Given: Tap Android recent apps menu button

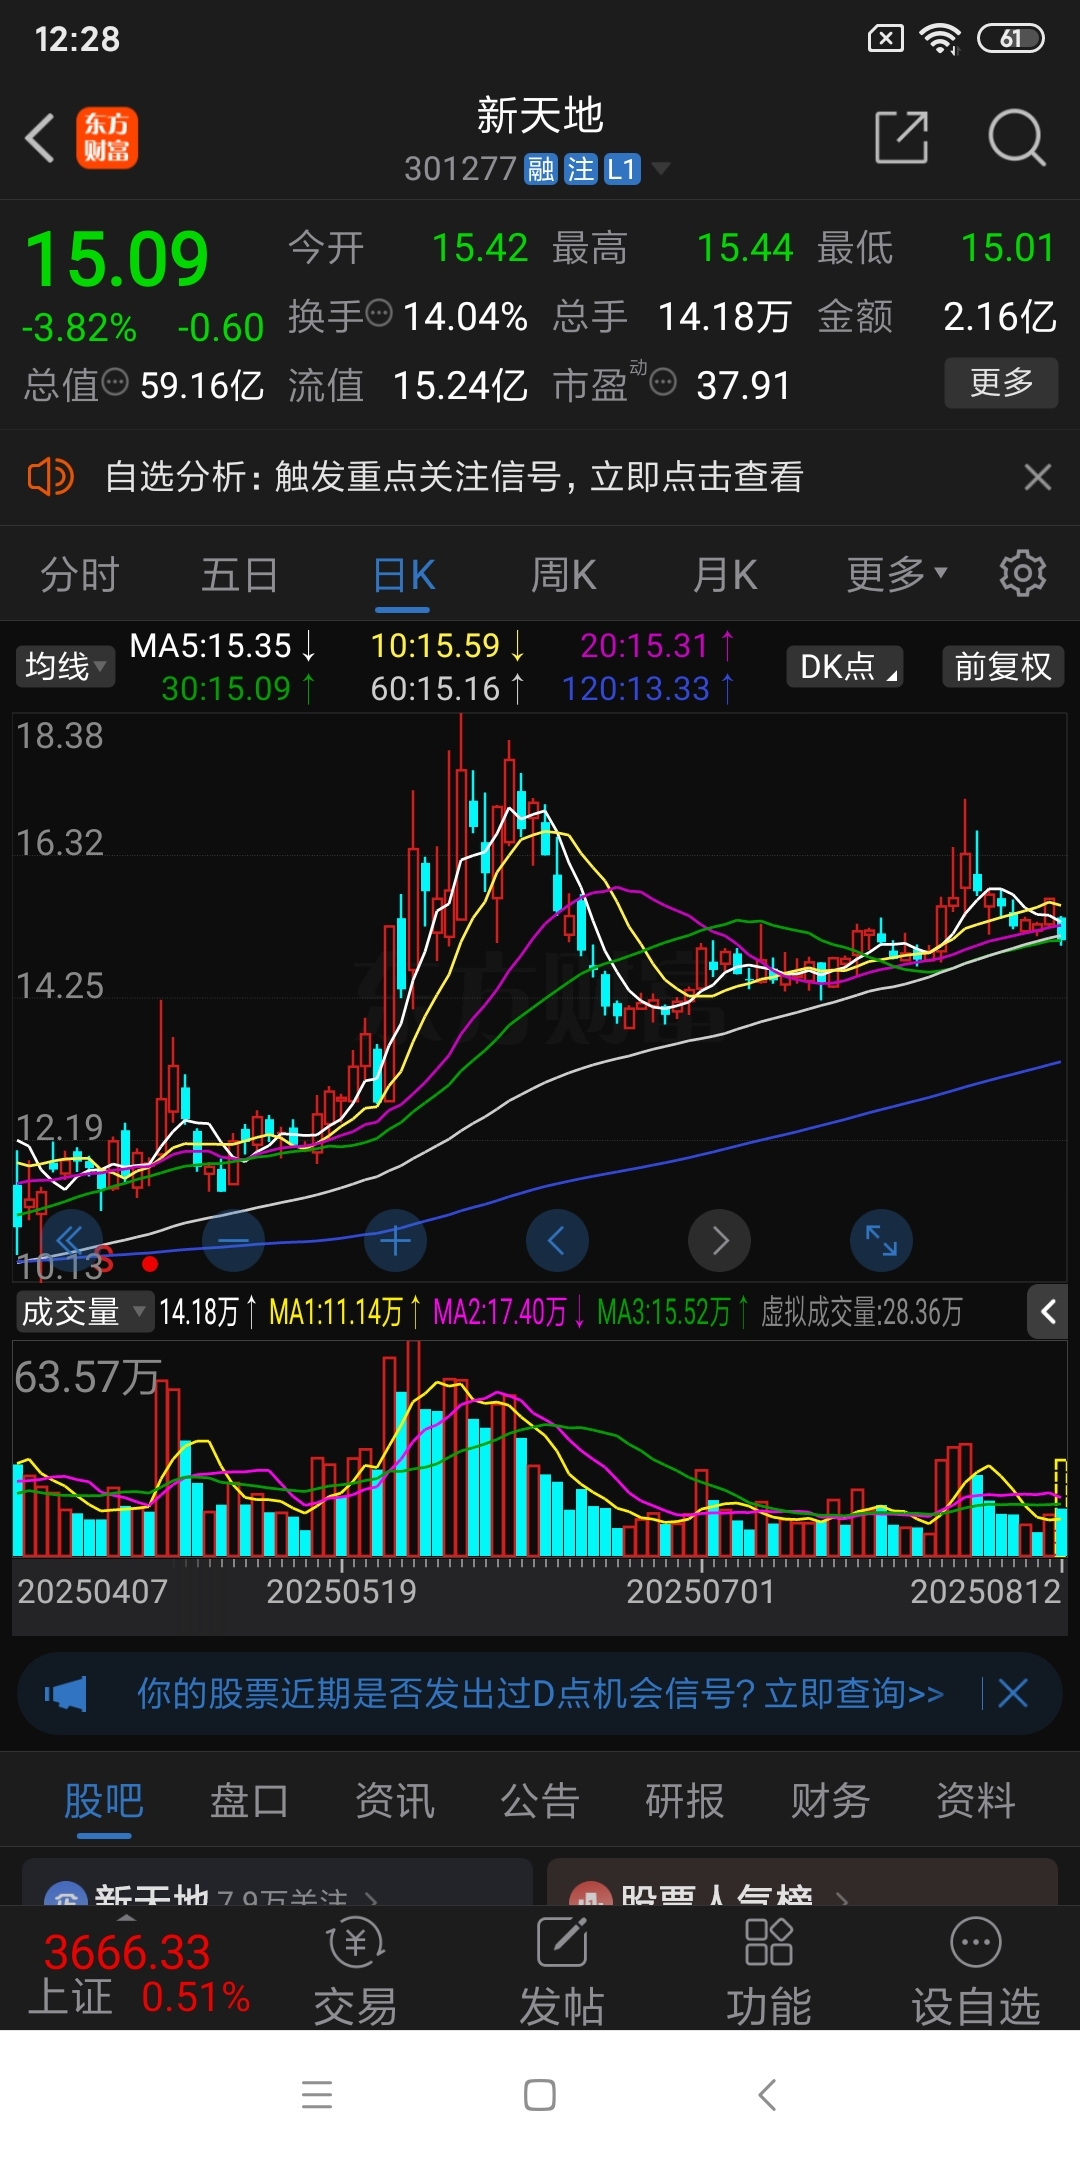Looking at the screenshot, I should (x=317, y=2095).
